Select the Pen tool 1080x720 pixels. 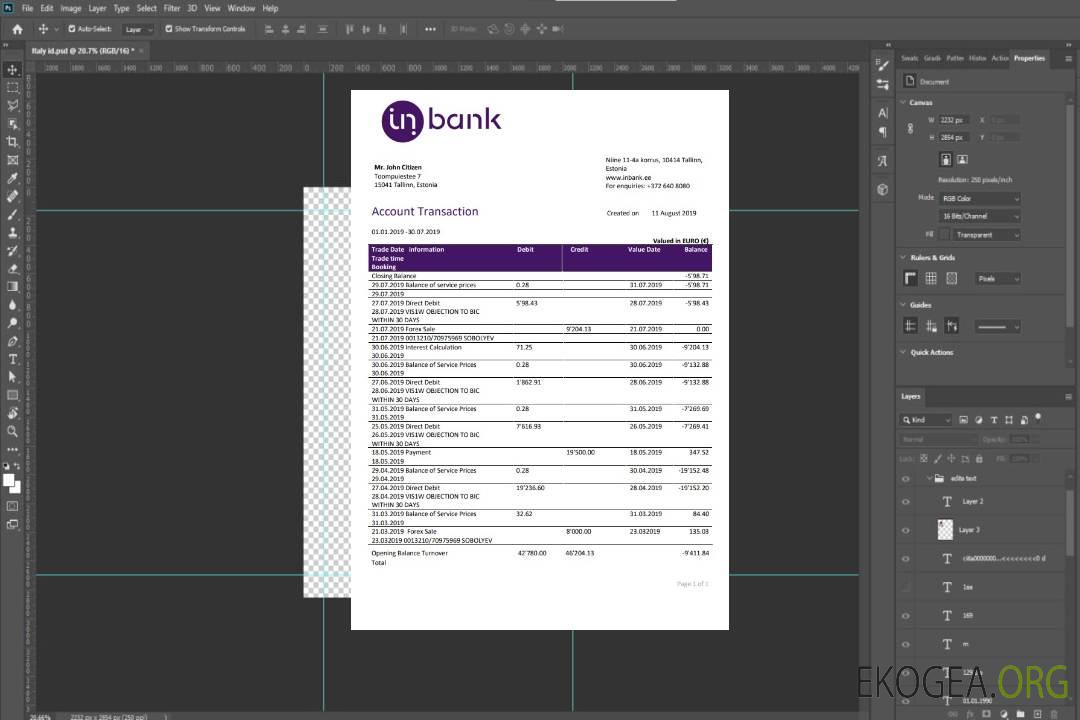12,341
